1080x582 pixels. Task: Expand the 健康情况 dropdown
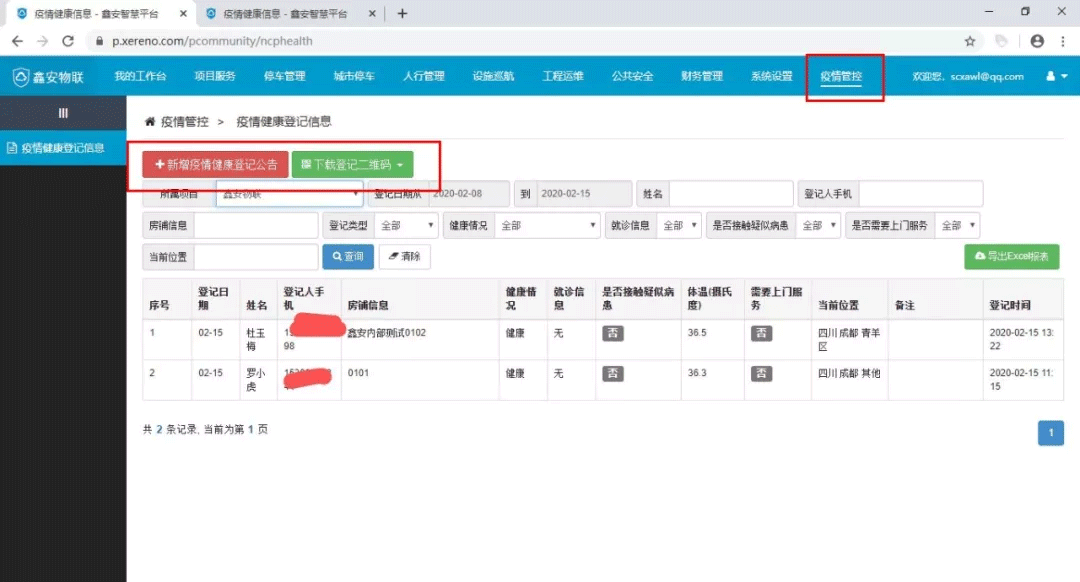(x=547, y=226)
